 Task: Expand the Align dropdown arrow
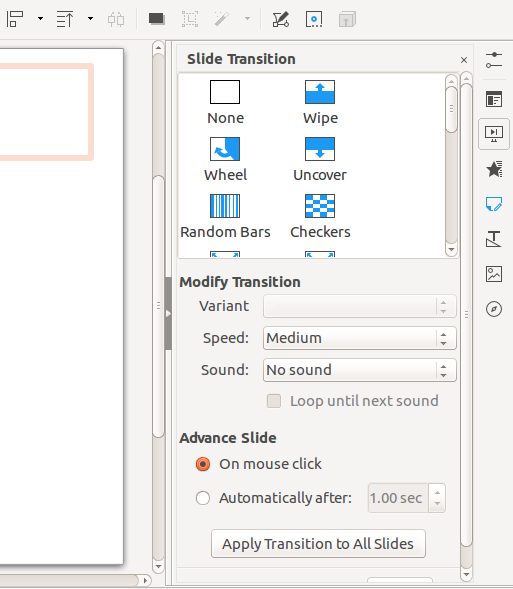pos(40,18)
